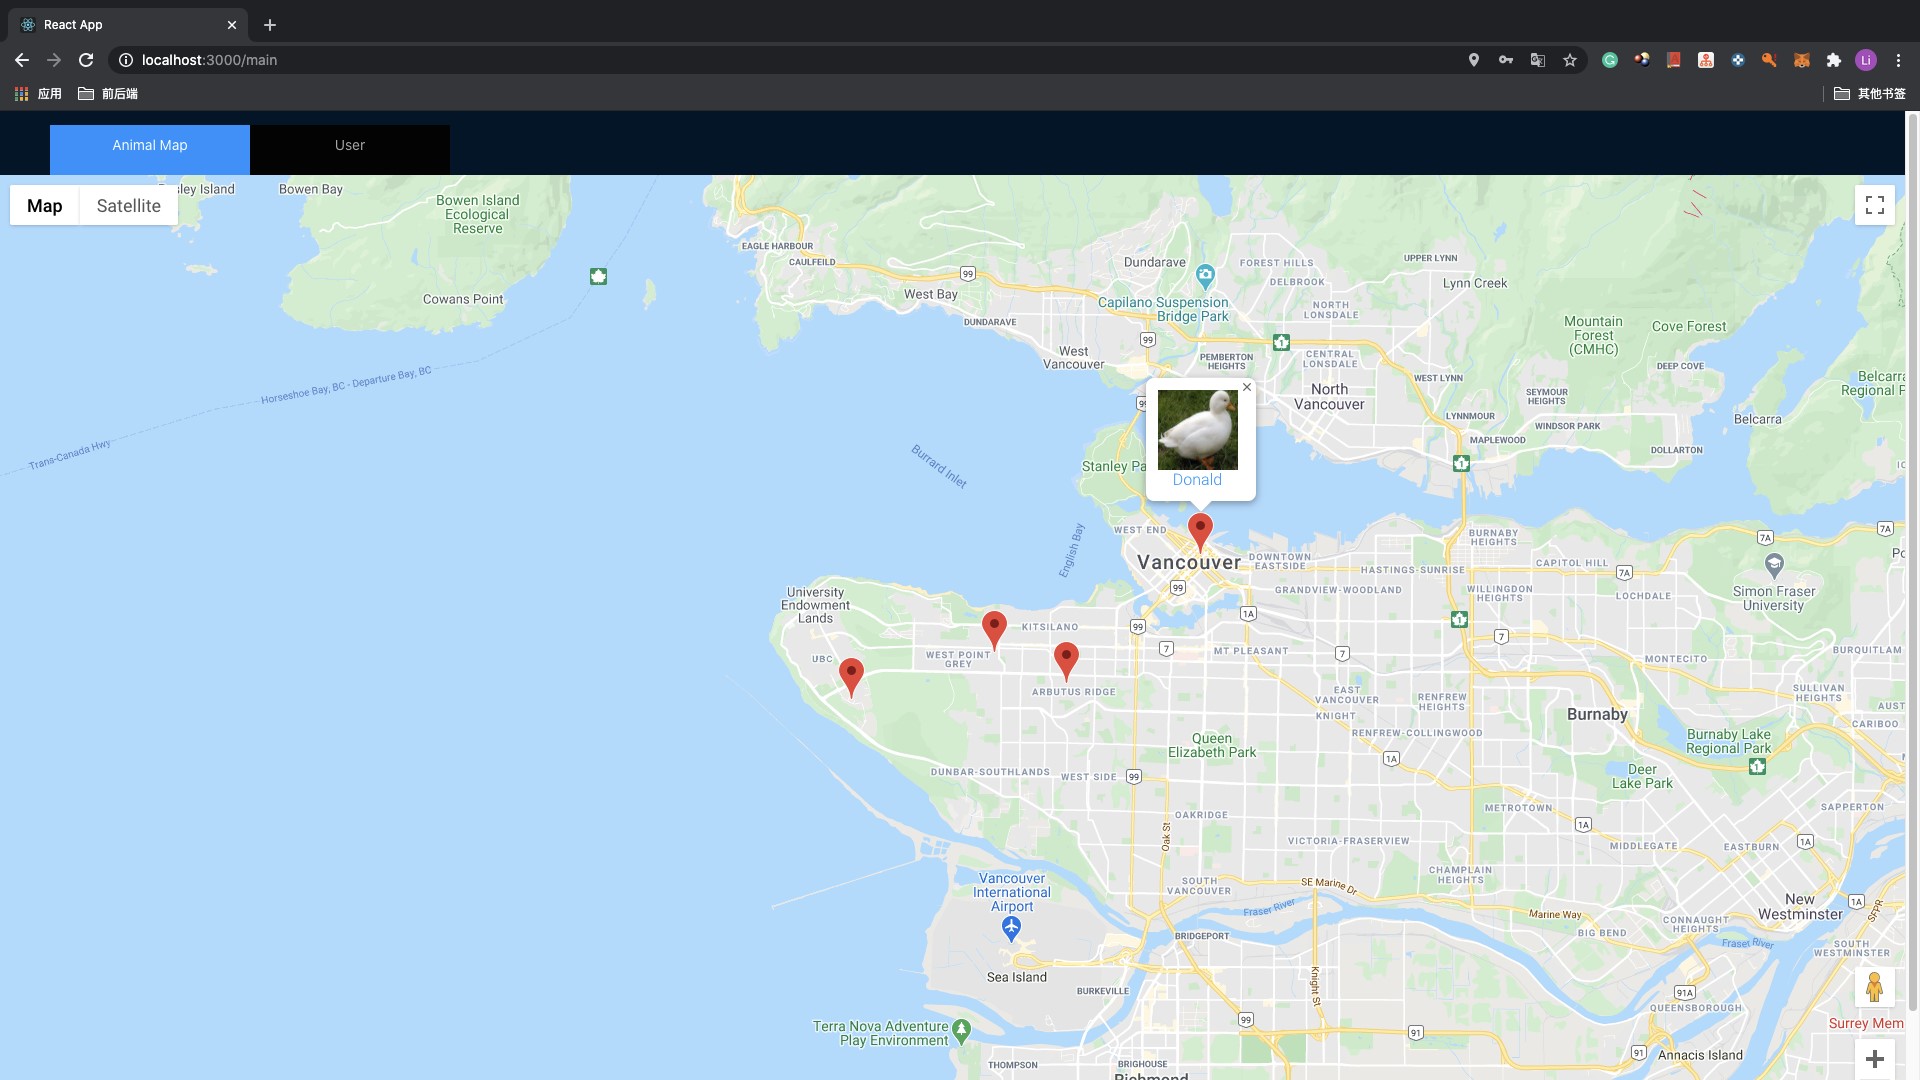The width and height of the screenshot is (1920, 1080).
Task: Open the 其他书签 bookmarks folder
Action: (x=1869, y=93)
